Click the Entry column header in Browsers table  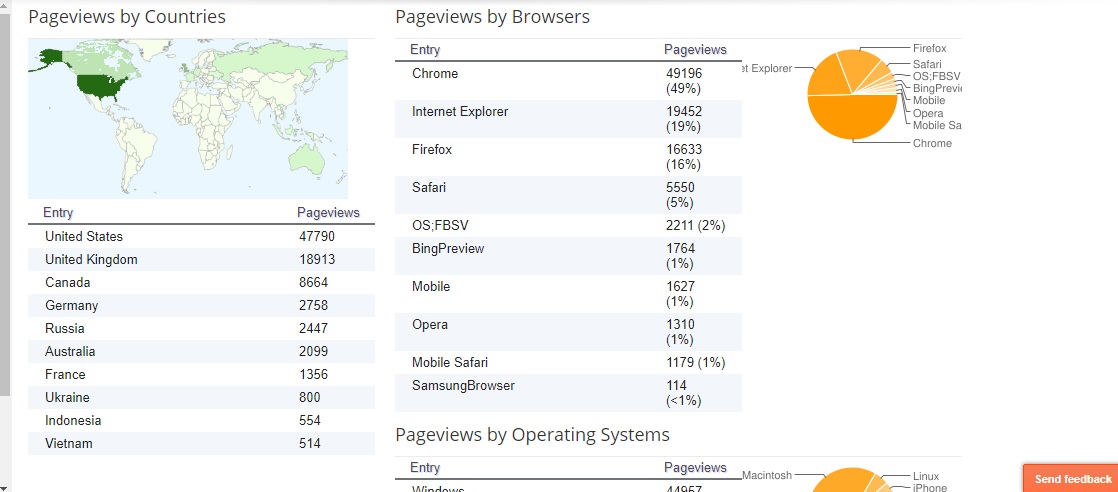click(x=425, y=50)
